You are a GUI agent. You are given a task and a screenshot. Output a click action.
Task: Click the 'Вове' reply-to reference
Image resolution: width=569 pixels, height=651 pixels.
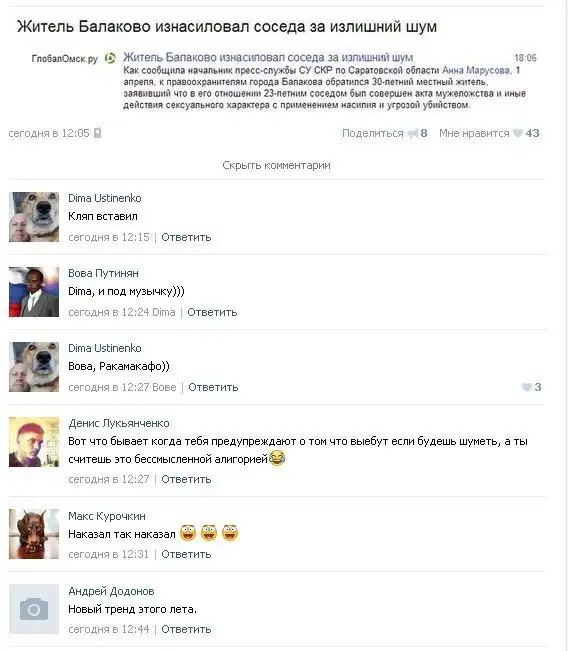click(x=164, y=387)
